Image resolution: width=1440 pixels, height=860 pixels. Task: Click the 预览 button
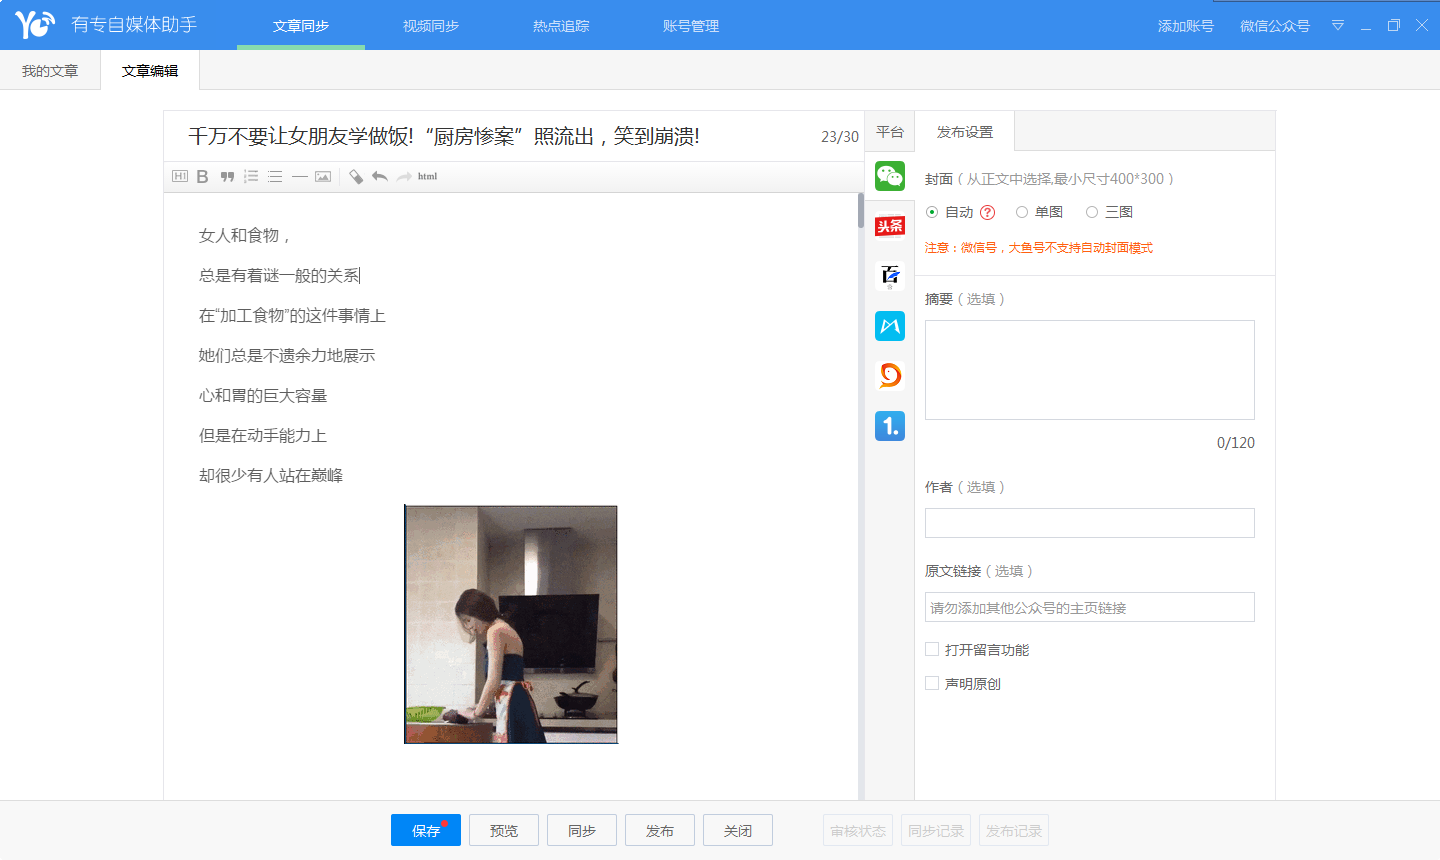tap(504, 831)
